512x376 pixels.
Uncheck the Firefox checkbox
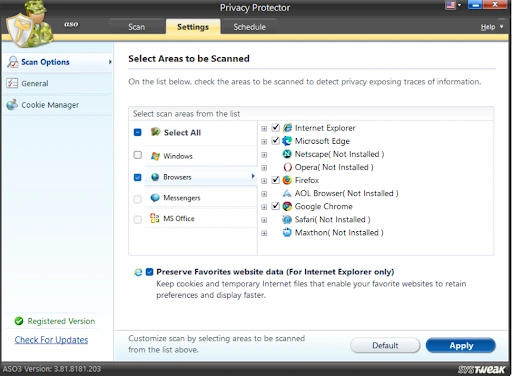point(275,180)
